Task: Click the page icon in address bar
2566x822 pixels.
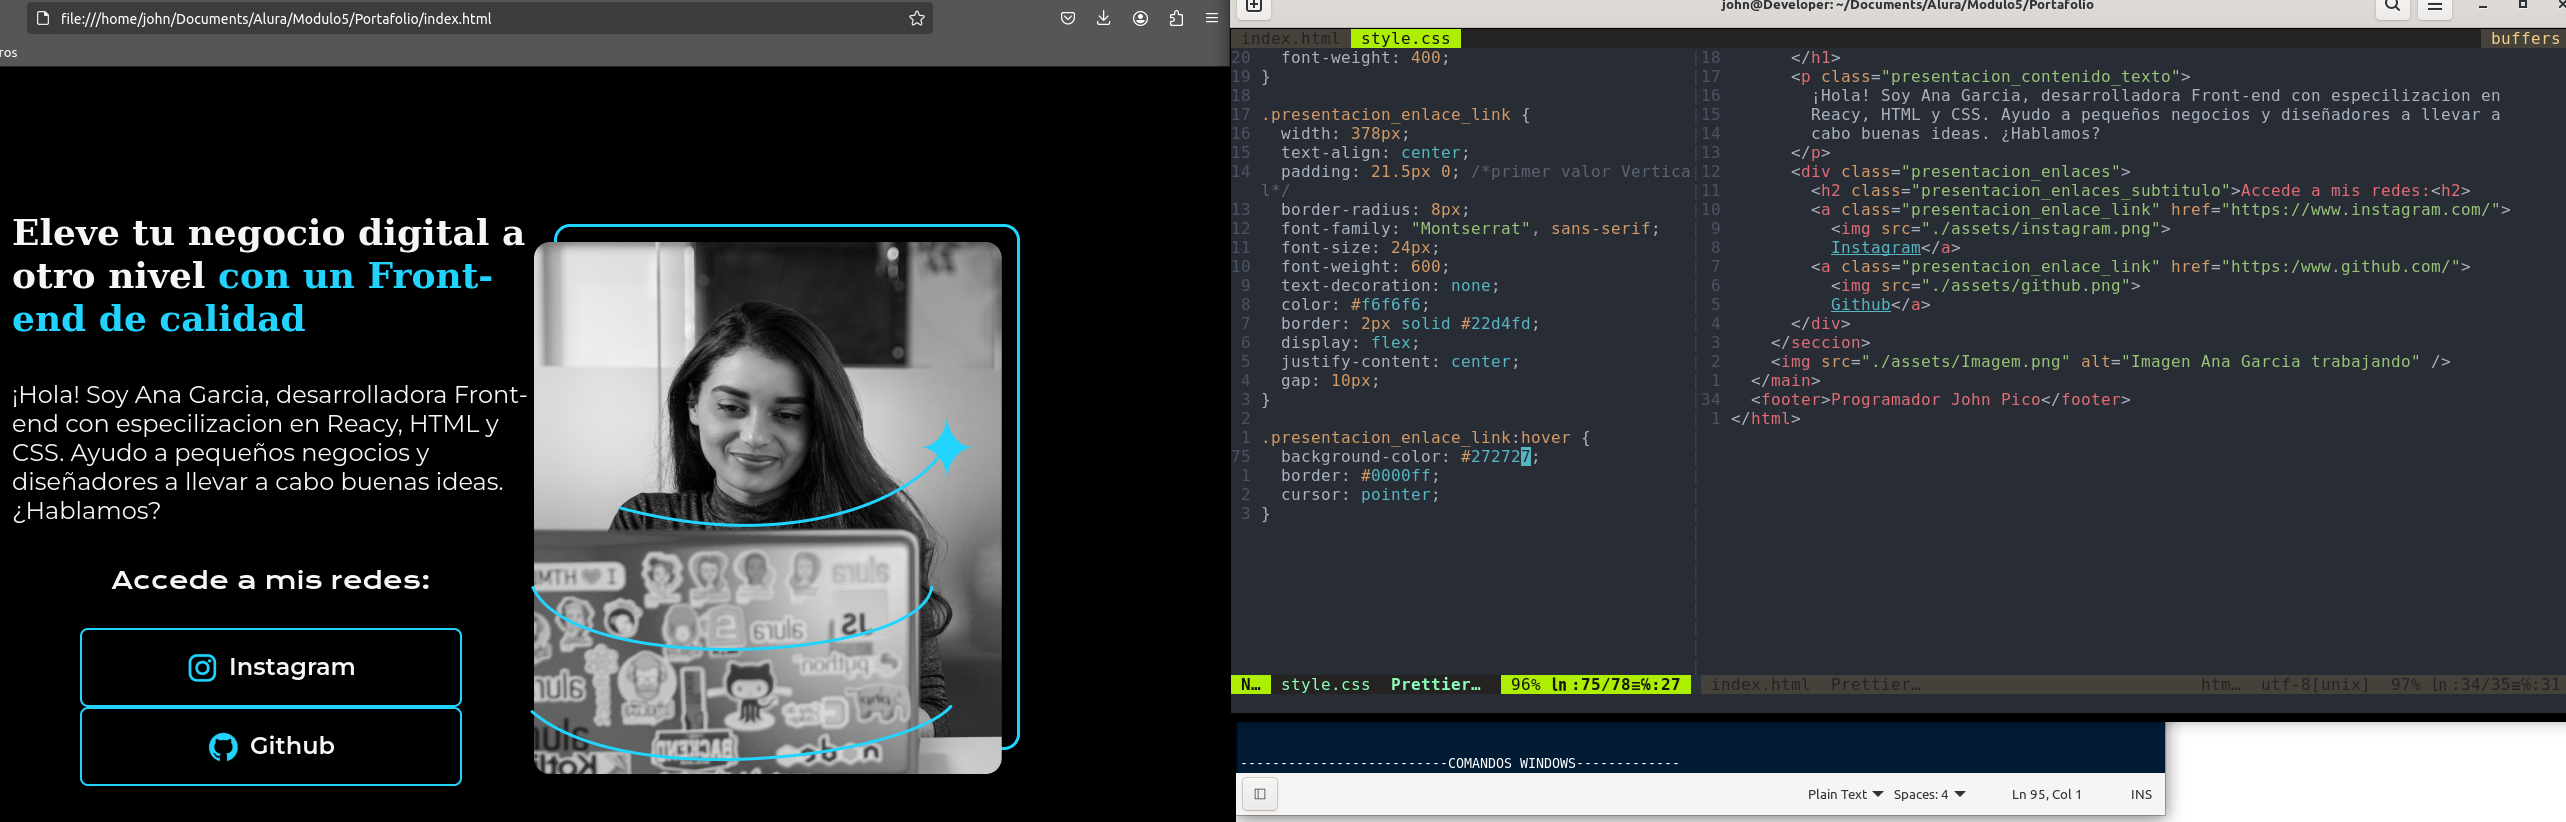Action: [42, 18]
